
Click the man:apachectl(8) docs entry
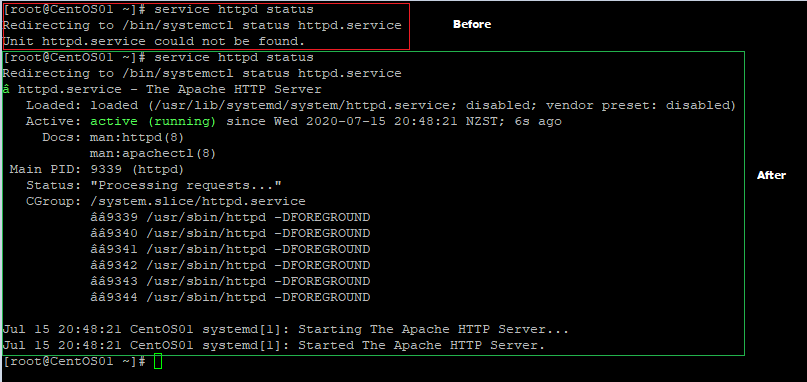point(153,153)
